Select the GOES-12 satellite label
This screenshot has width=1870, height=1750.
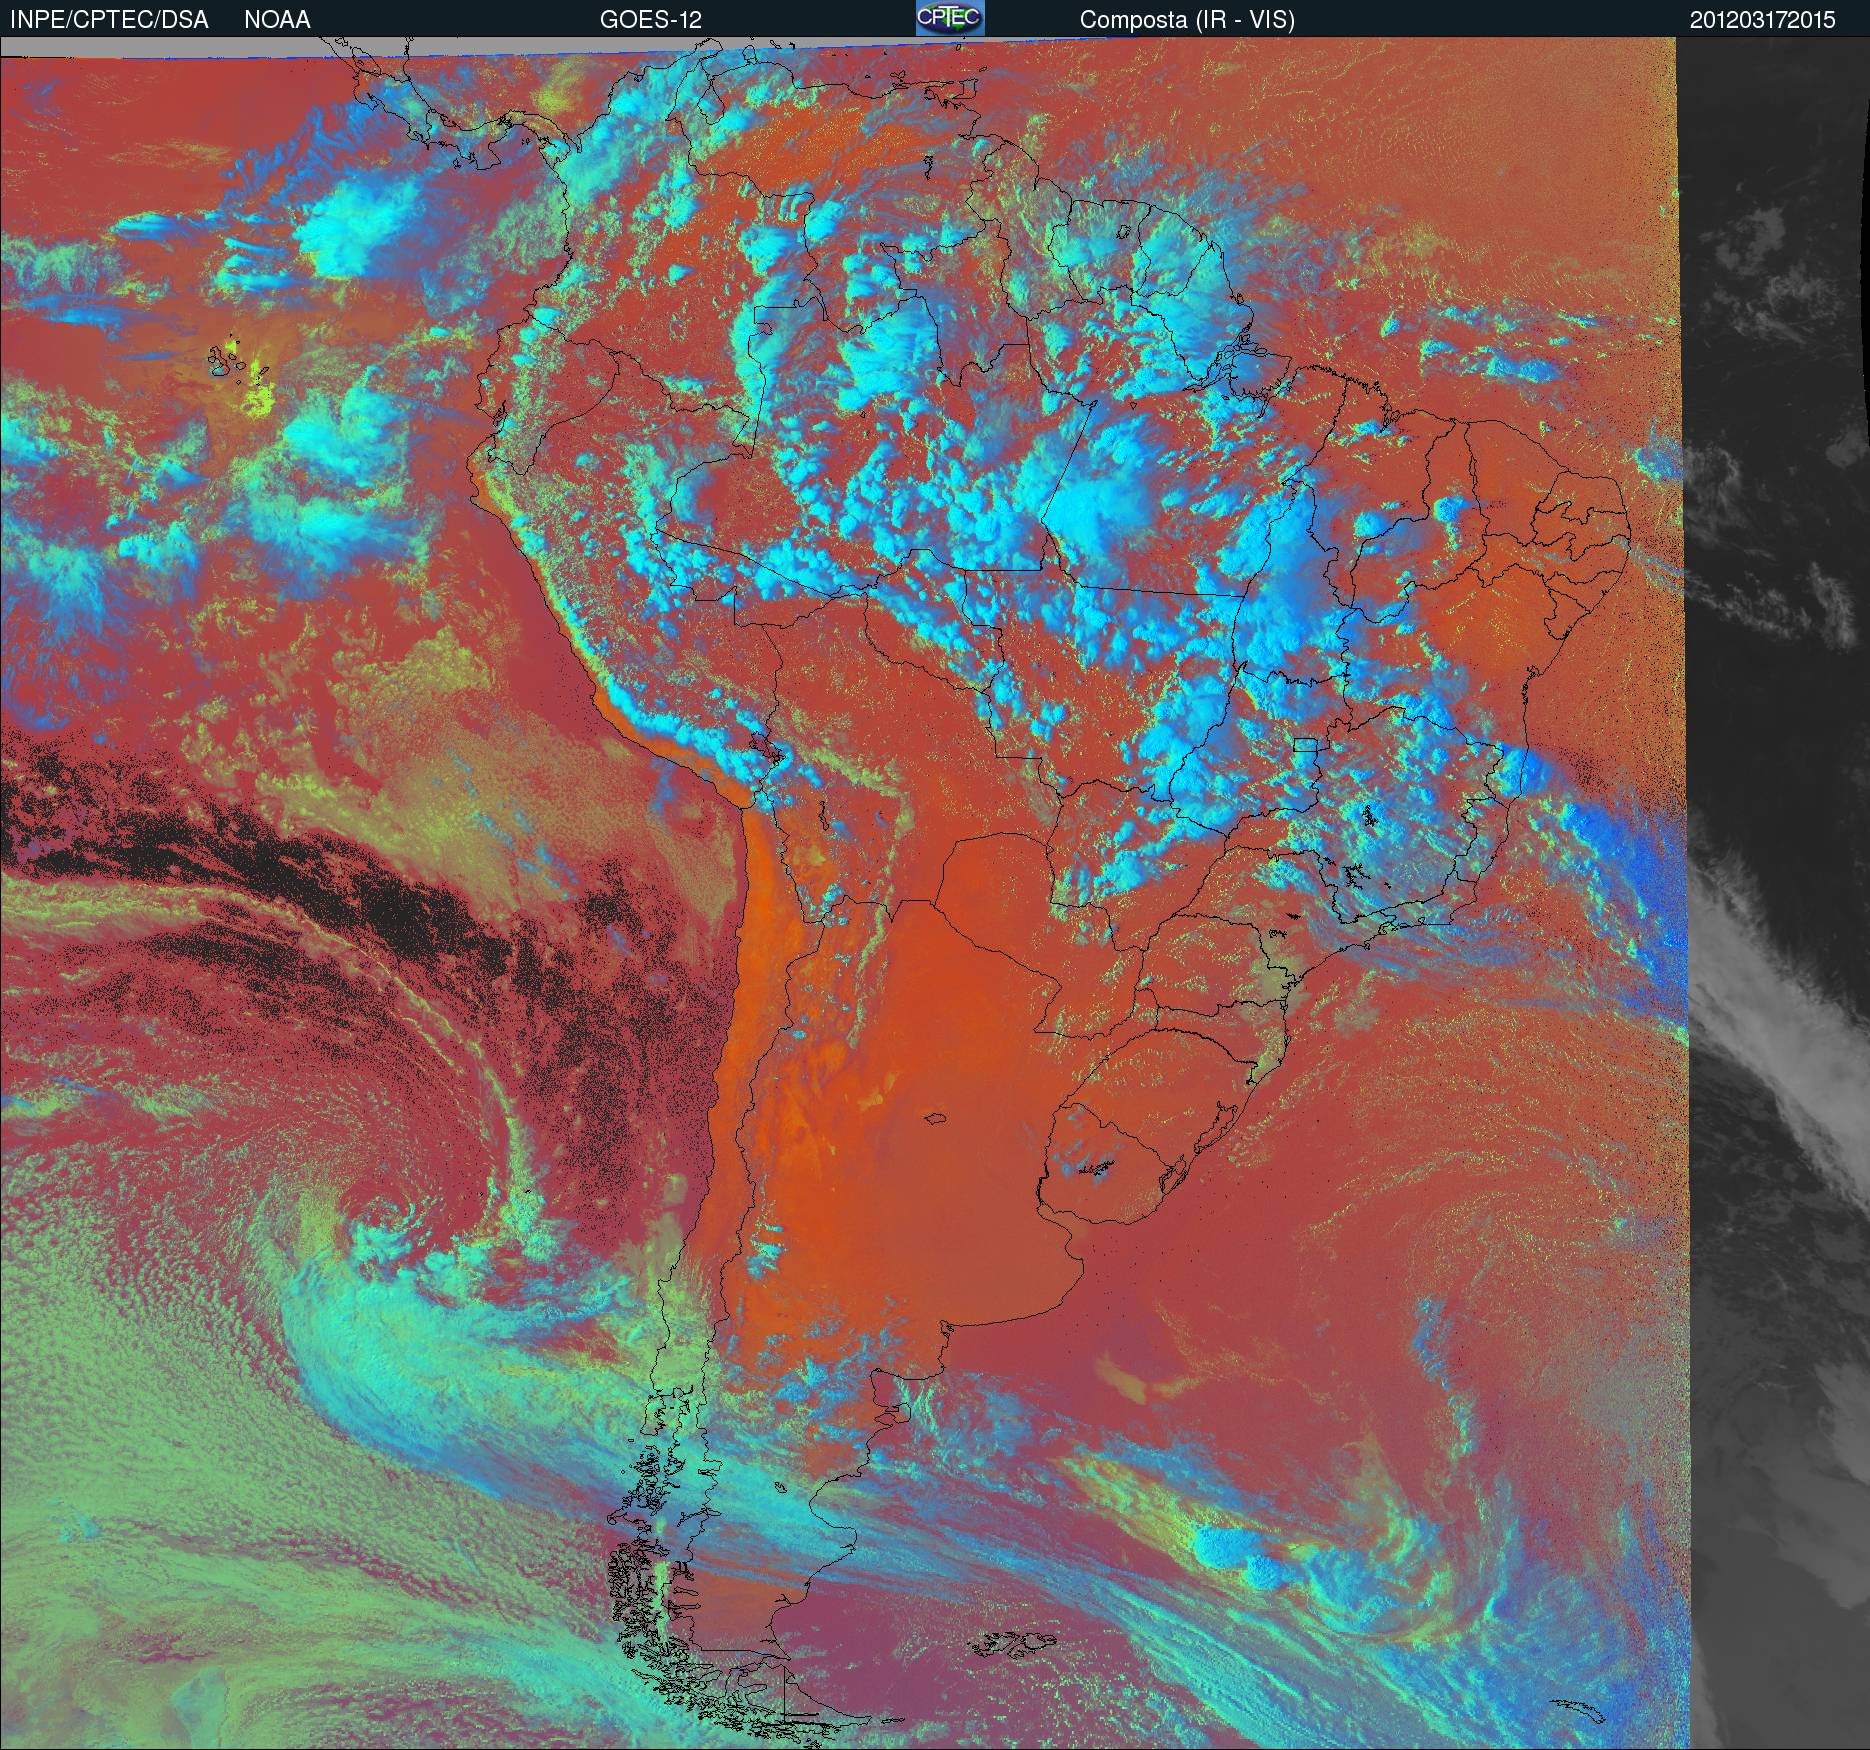pyautogui.click(x=650, y=20)
